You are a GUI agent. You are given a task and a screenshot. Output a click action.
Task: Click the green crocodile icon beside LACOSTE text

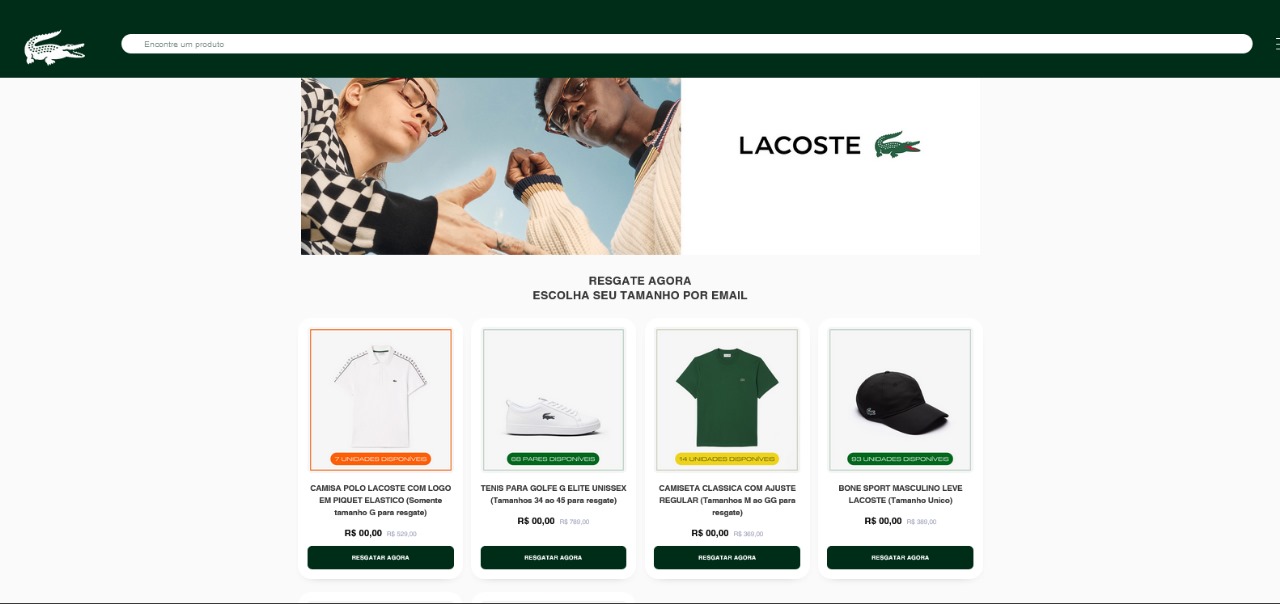click(x=897, y=145)
